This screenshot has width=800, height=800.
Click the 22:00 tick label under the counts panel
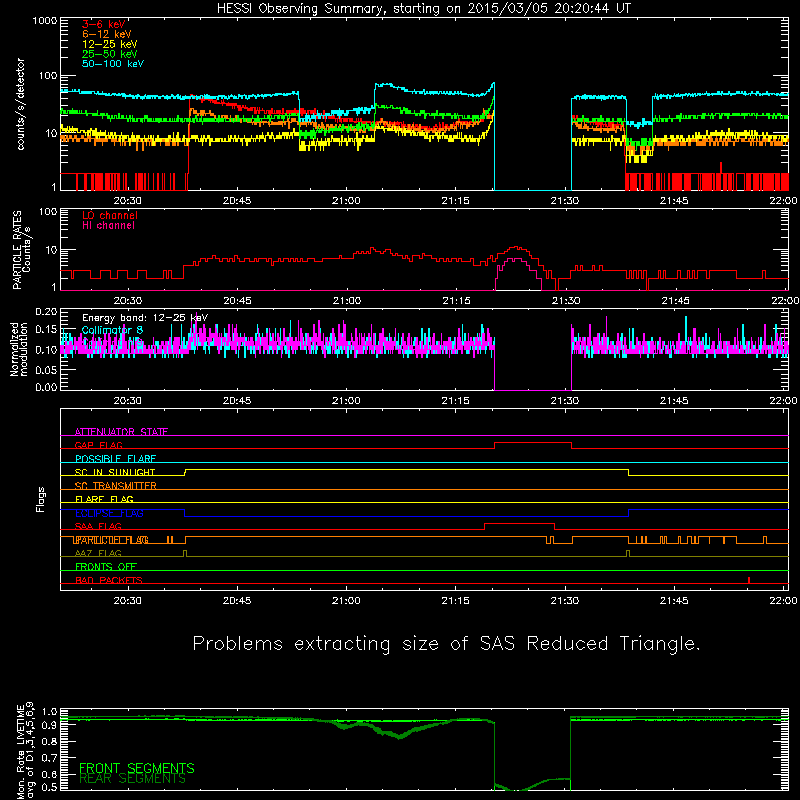783,201
